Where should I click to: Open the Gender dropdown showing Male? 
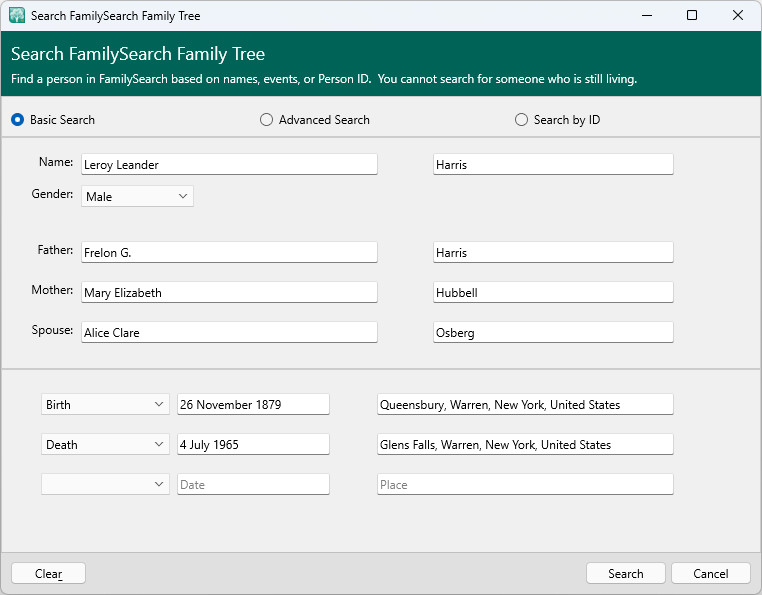point(137,196)
